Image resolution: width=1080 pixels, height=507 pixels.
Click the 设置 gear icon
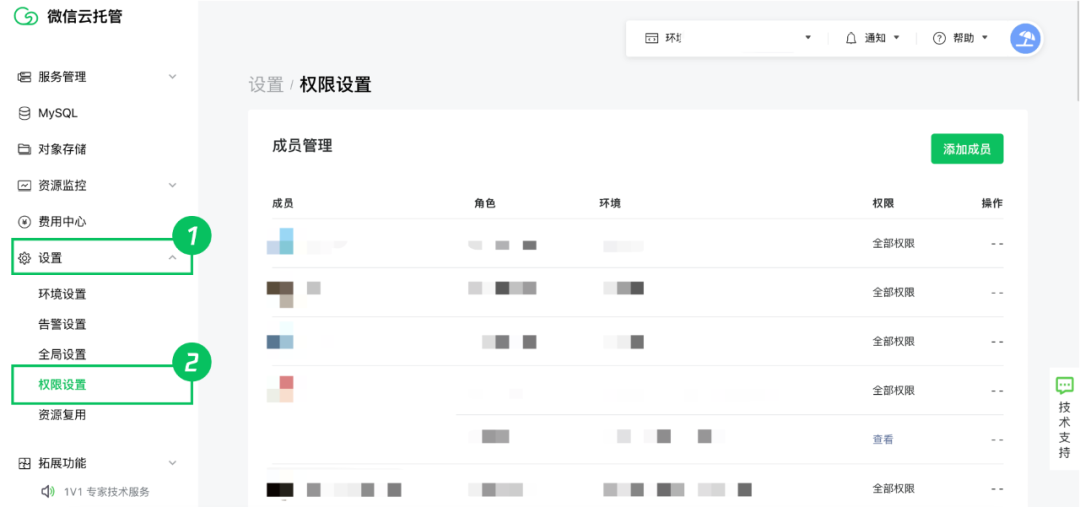24,258
